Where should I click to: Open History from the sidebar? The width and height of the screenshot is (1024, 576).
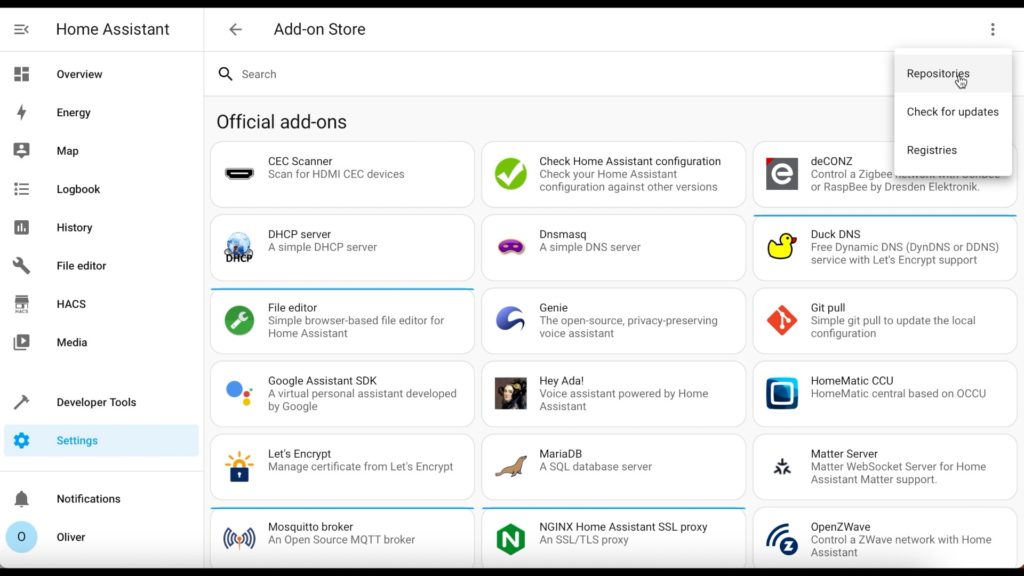tap(101, 227)
